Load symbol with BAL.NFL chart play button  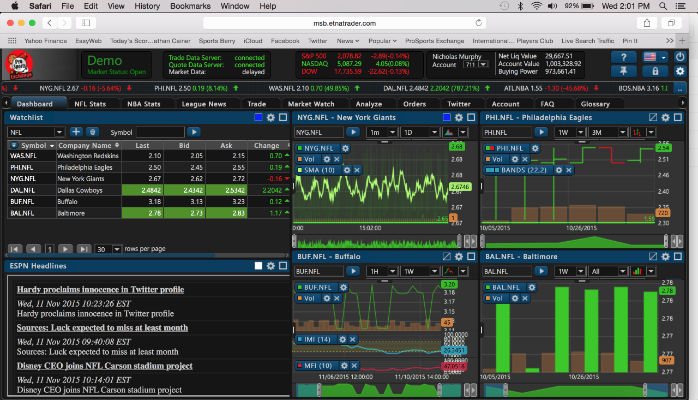coord(541,271)
